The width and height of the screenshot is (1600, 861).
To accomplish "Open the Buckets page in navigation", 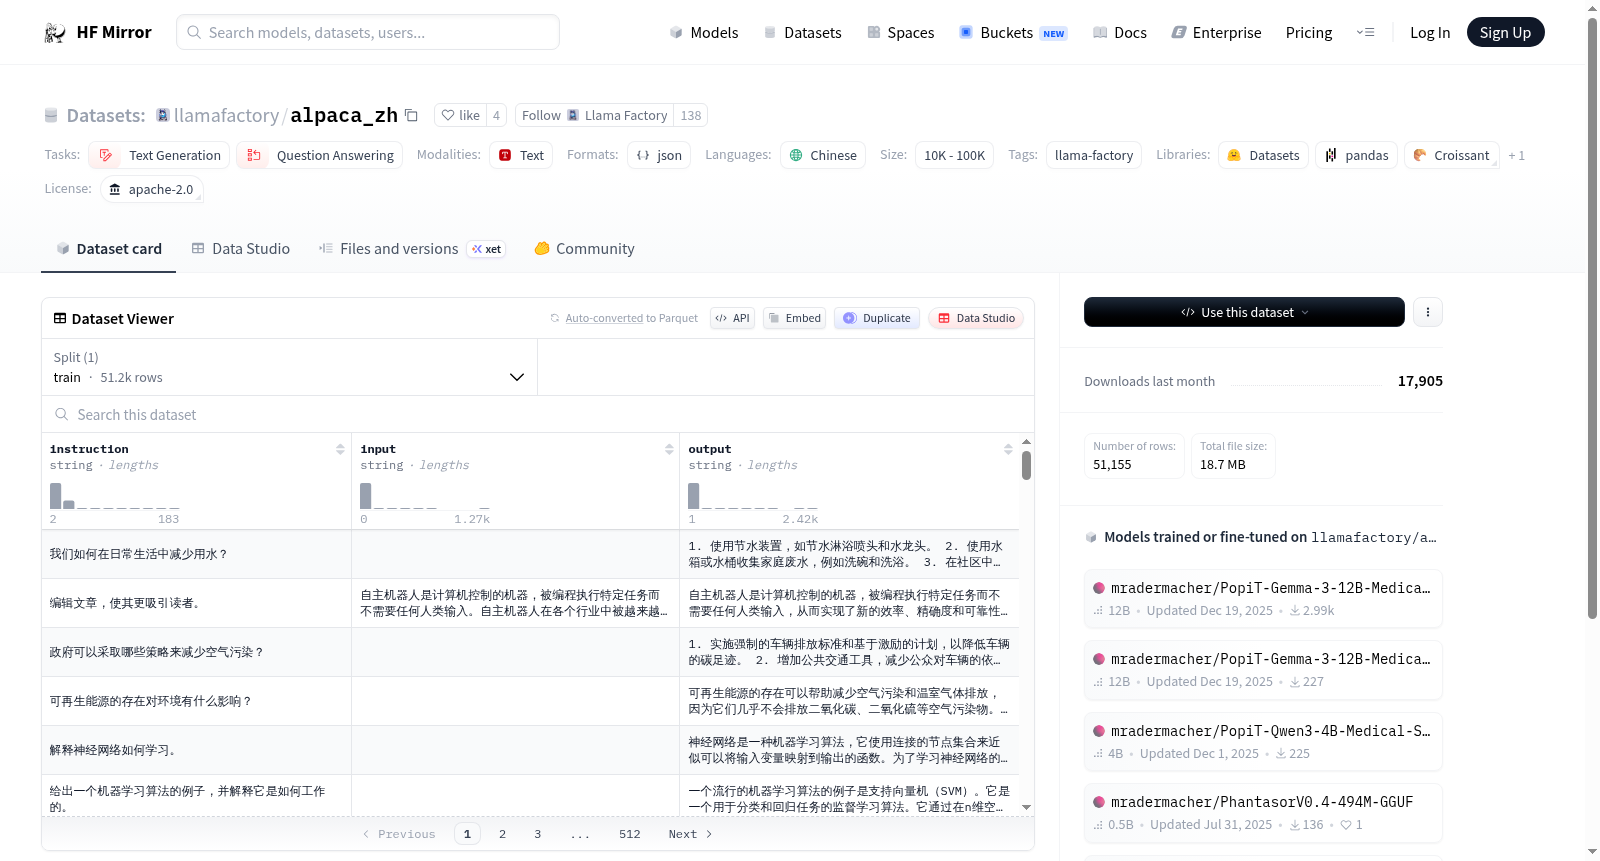I will [x=1013, y=32].
